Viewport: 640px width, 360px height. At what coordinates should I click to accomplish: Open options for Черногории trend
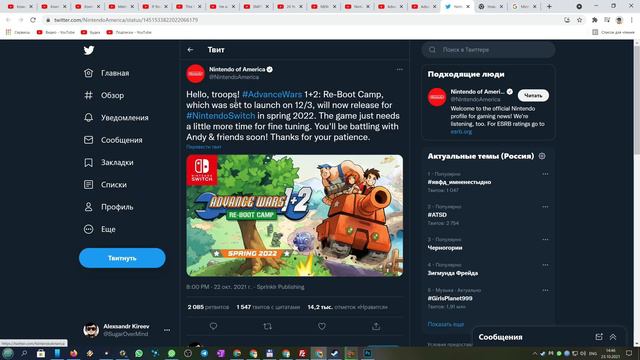click(545, 240)
